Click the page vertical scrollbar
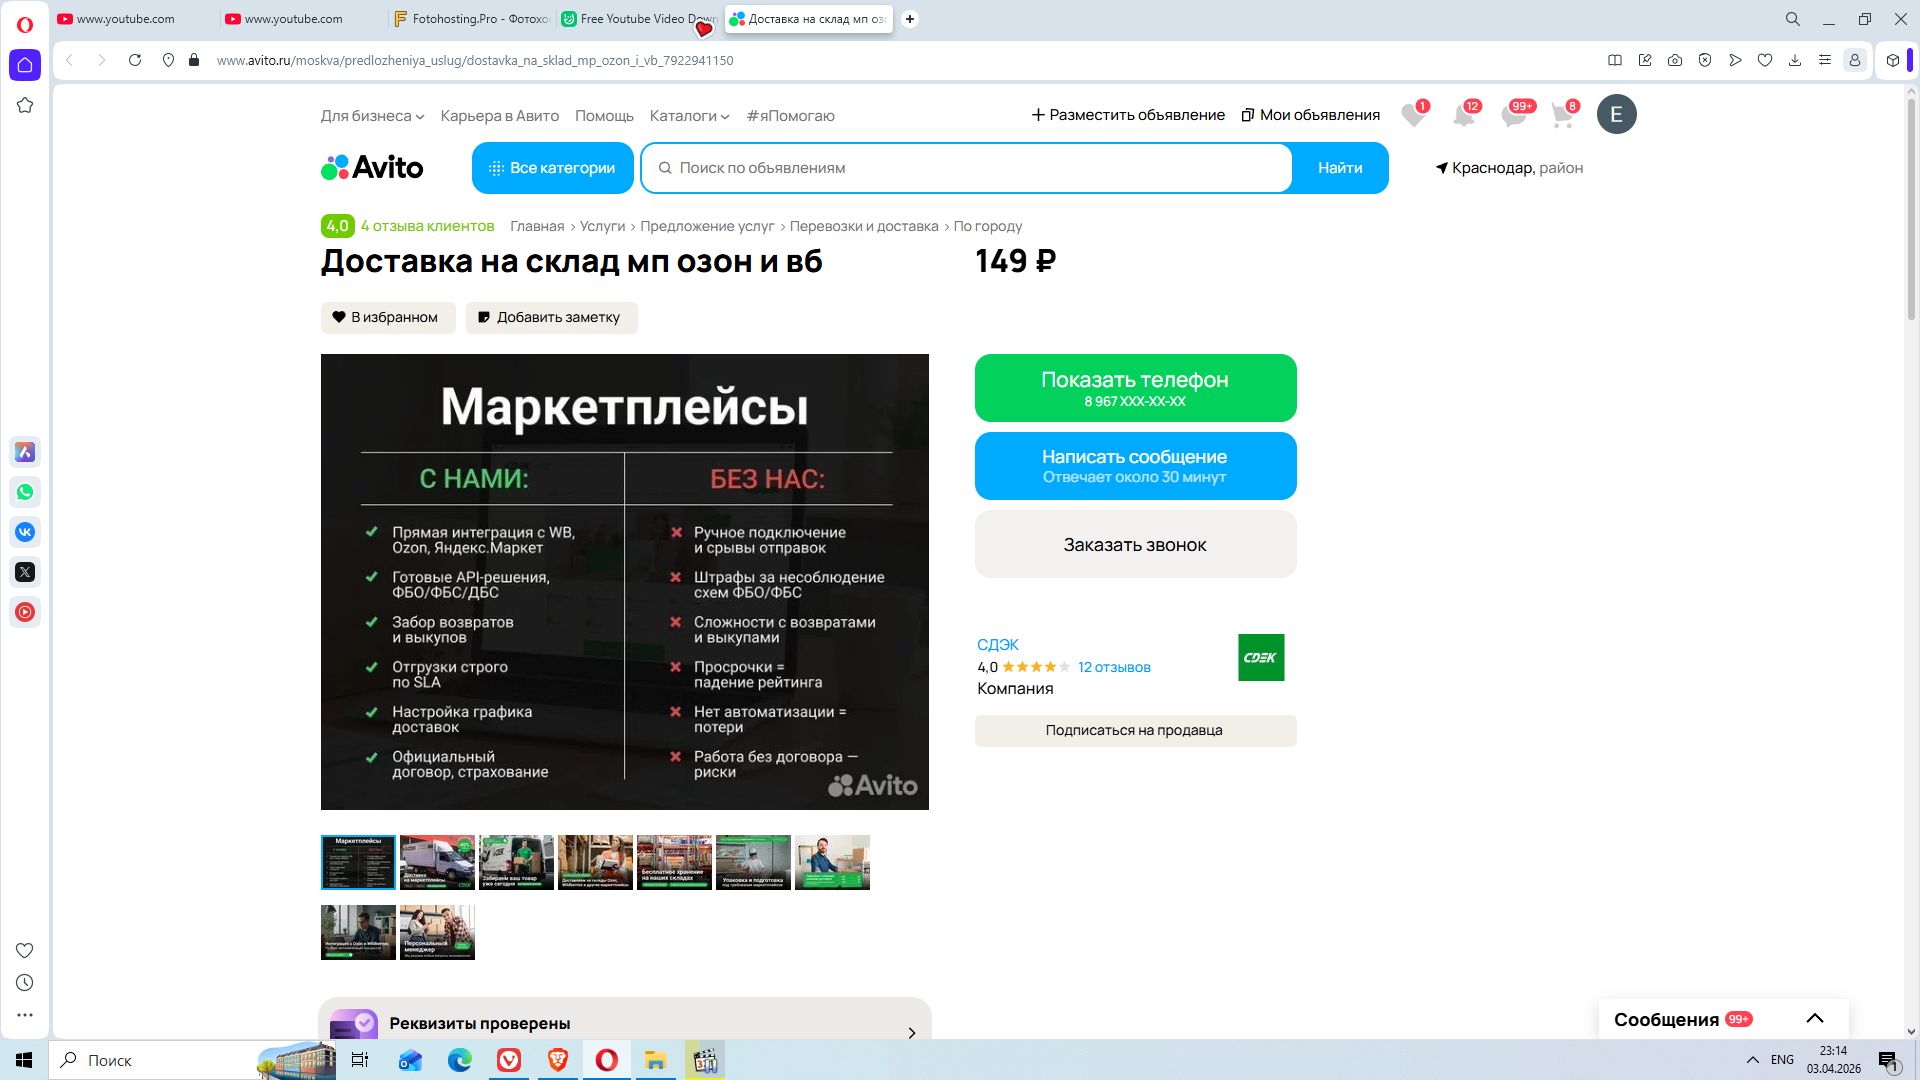This screenshot has width=1920, height=1080. (x=1911, y=210)
